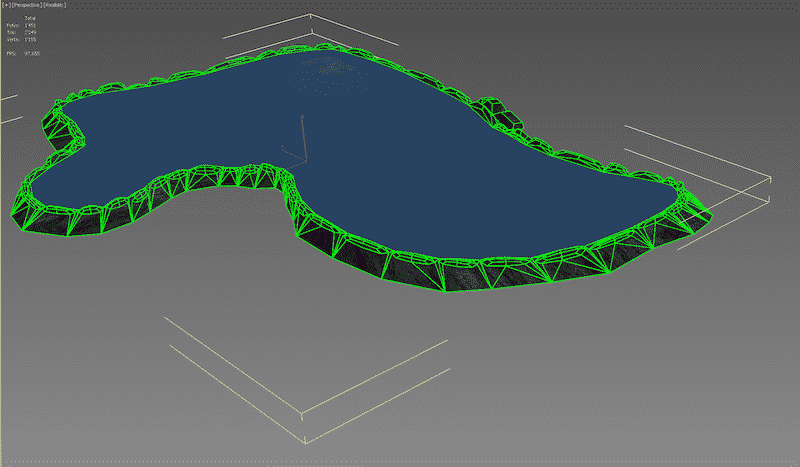Open the [+] viewport general menu
Screen dimensions: 800x467
click(6, 5)
